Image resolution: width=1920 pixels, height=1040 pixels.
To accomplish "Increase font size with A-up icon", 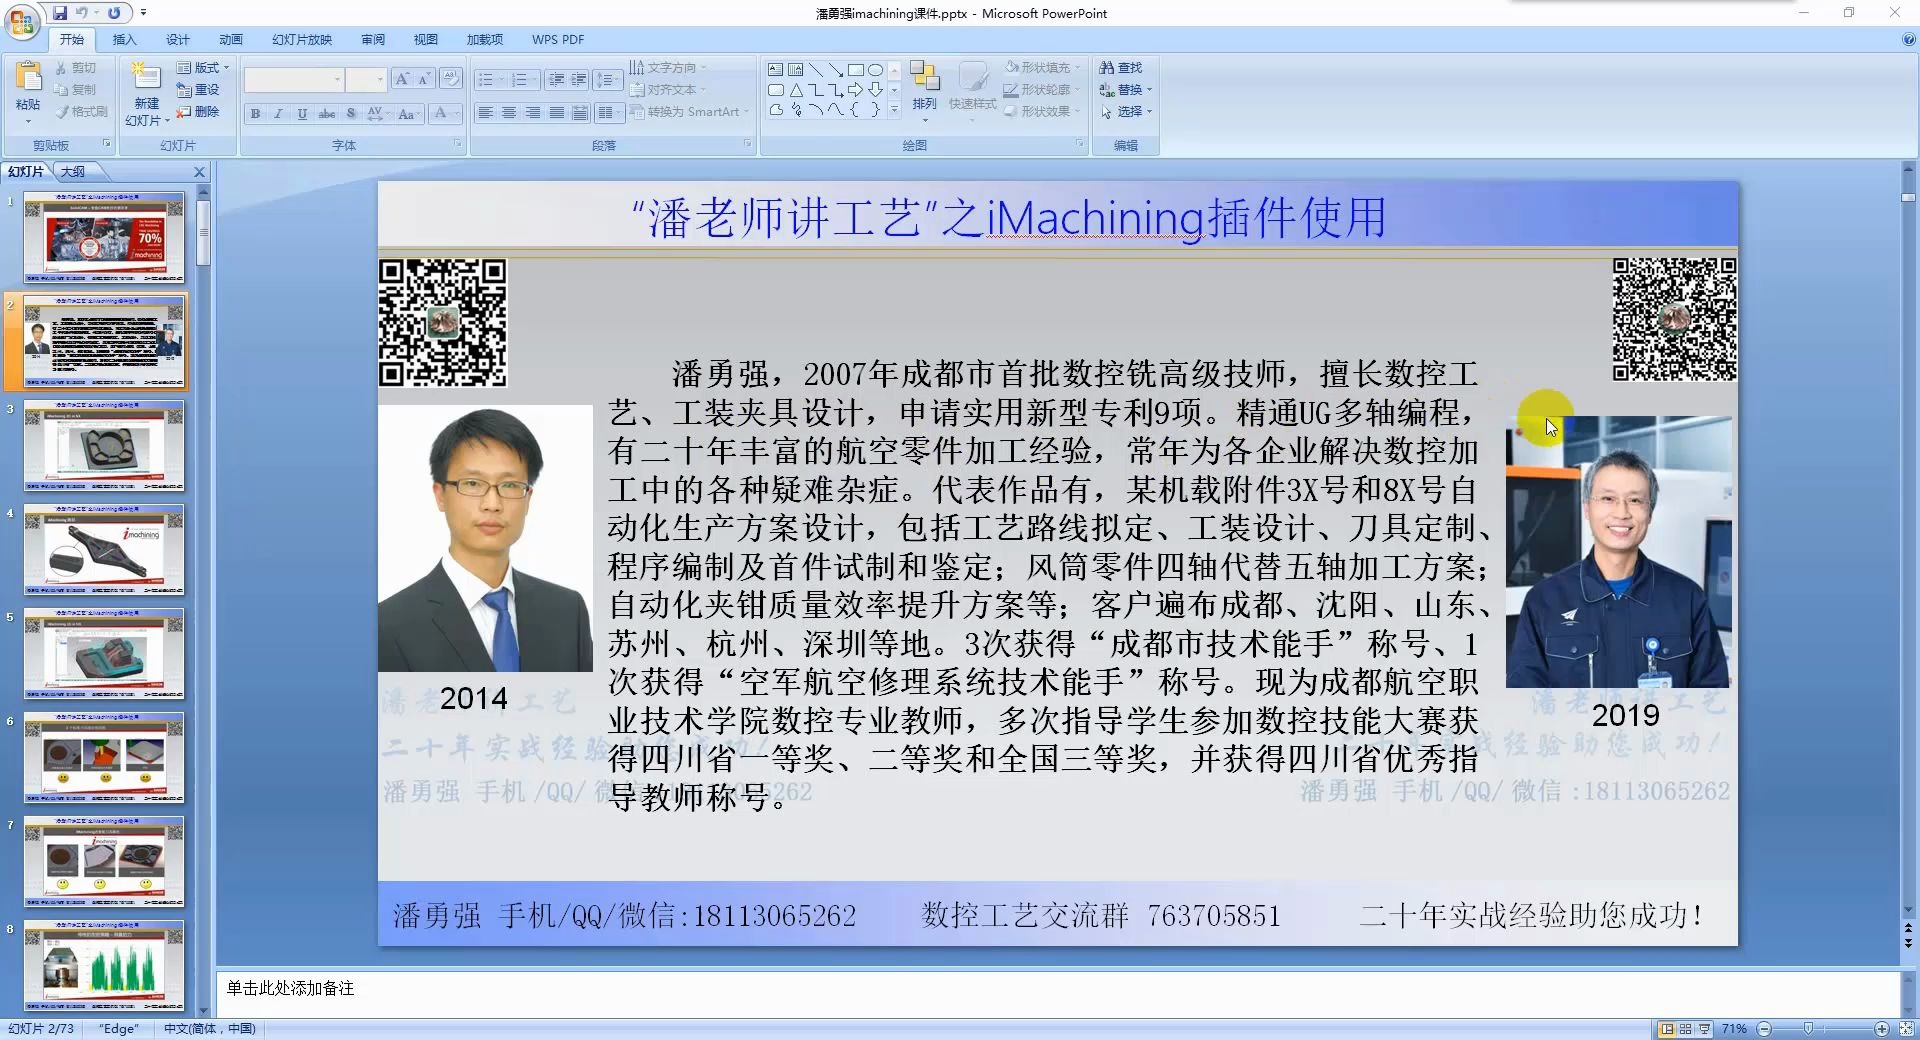I will 401,79.
